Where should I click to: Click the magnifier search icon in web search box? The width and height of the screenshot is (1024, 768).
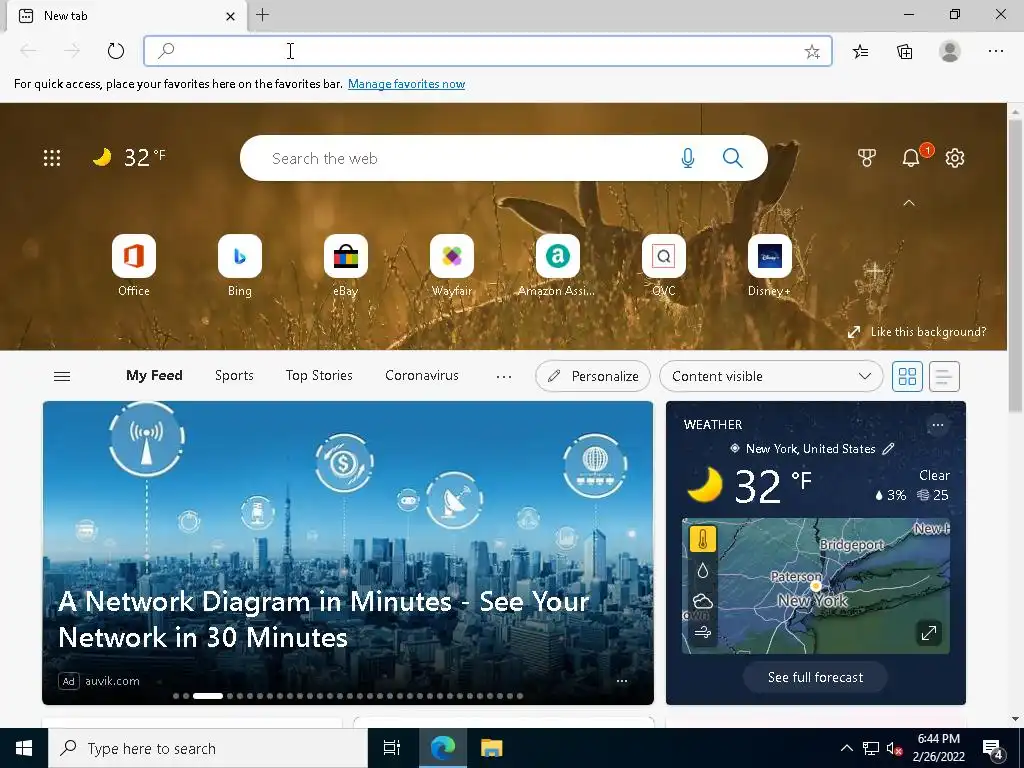click(732, 158)
